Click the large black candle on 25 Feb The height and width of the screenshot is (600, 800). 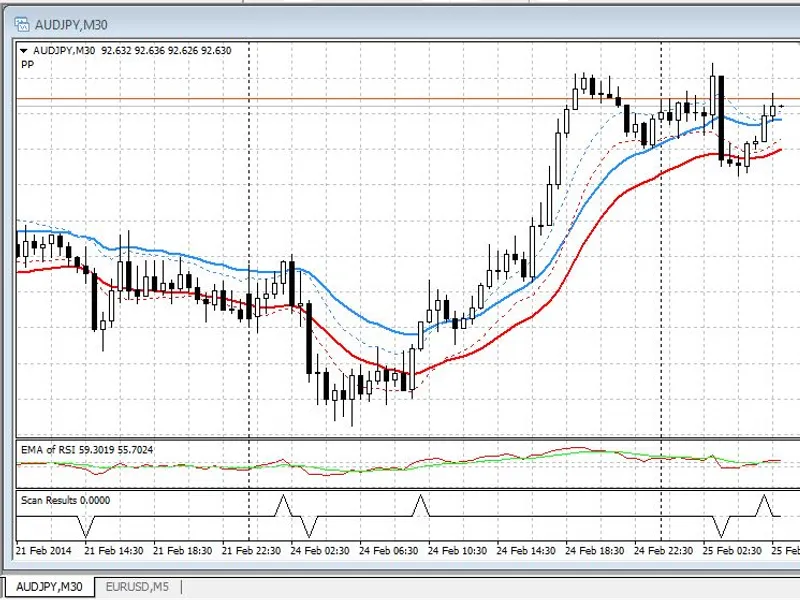click(x=721, y=118)
